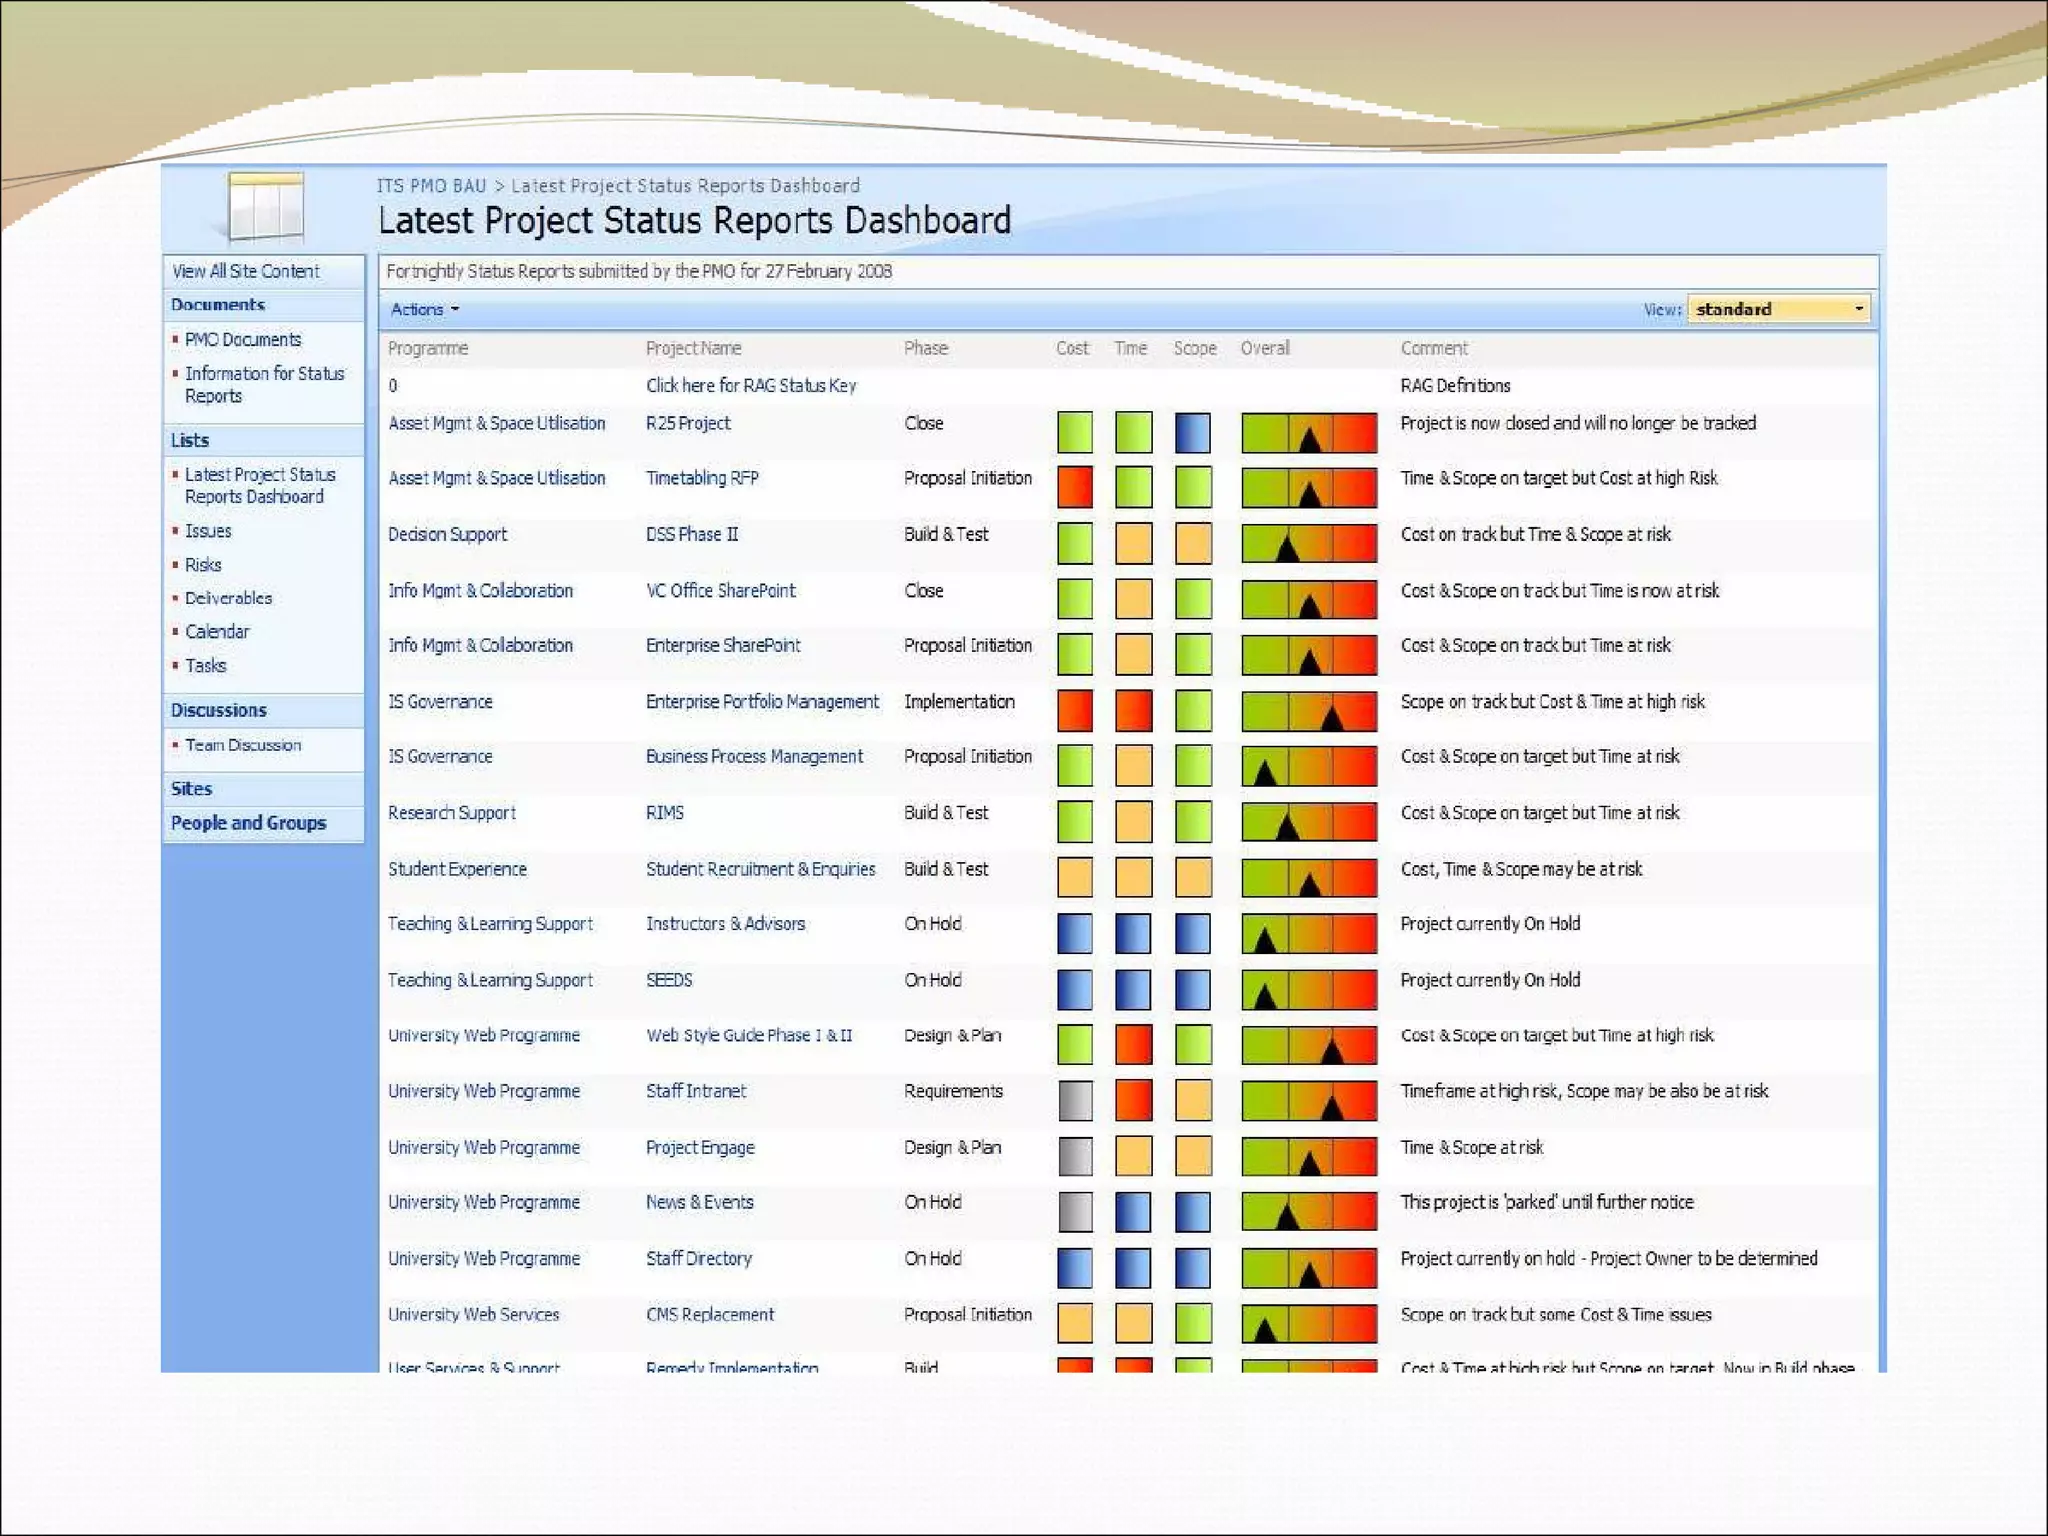Click the green Scope indicator for CMS Replacement

click(x=1192, y=1323)
